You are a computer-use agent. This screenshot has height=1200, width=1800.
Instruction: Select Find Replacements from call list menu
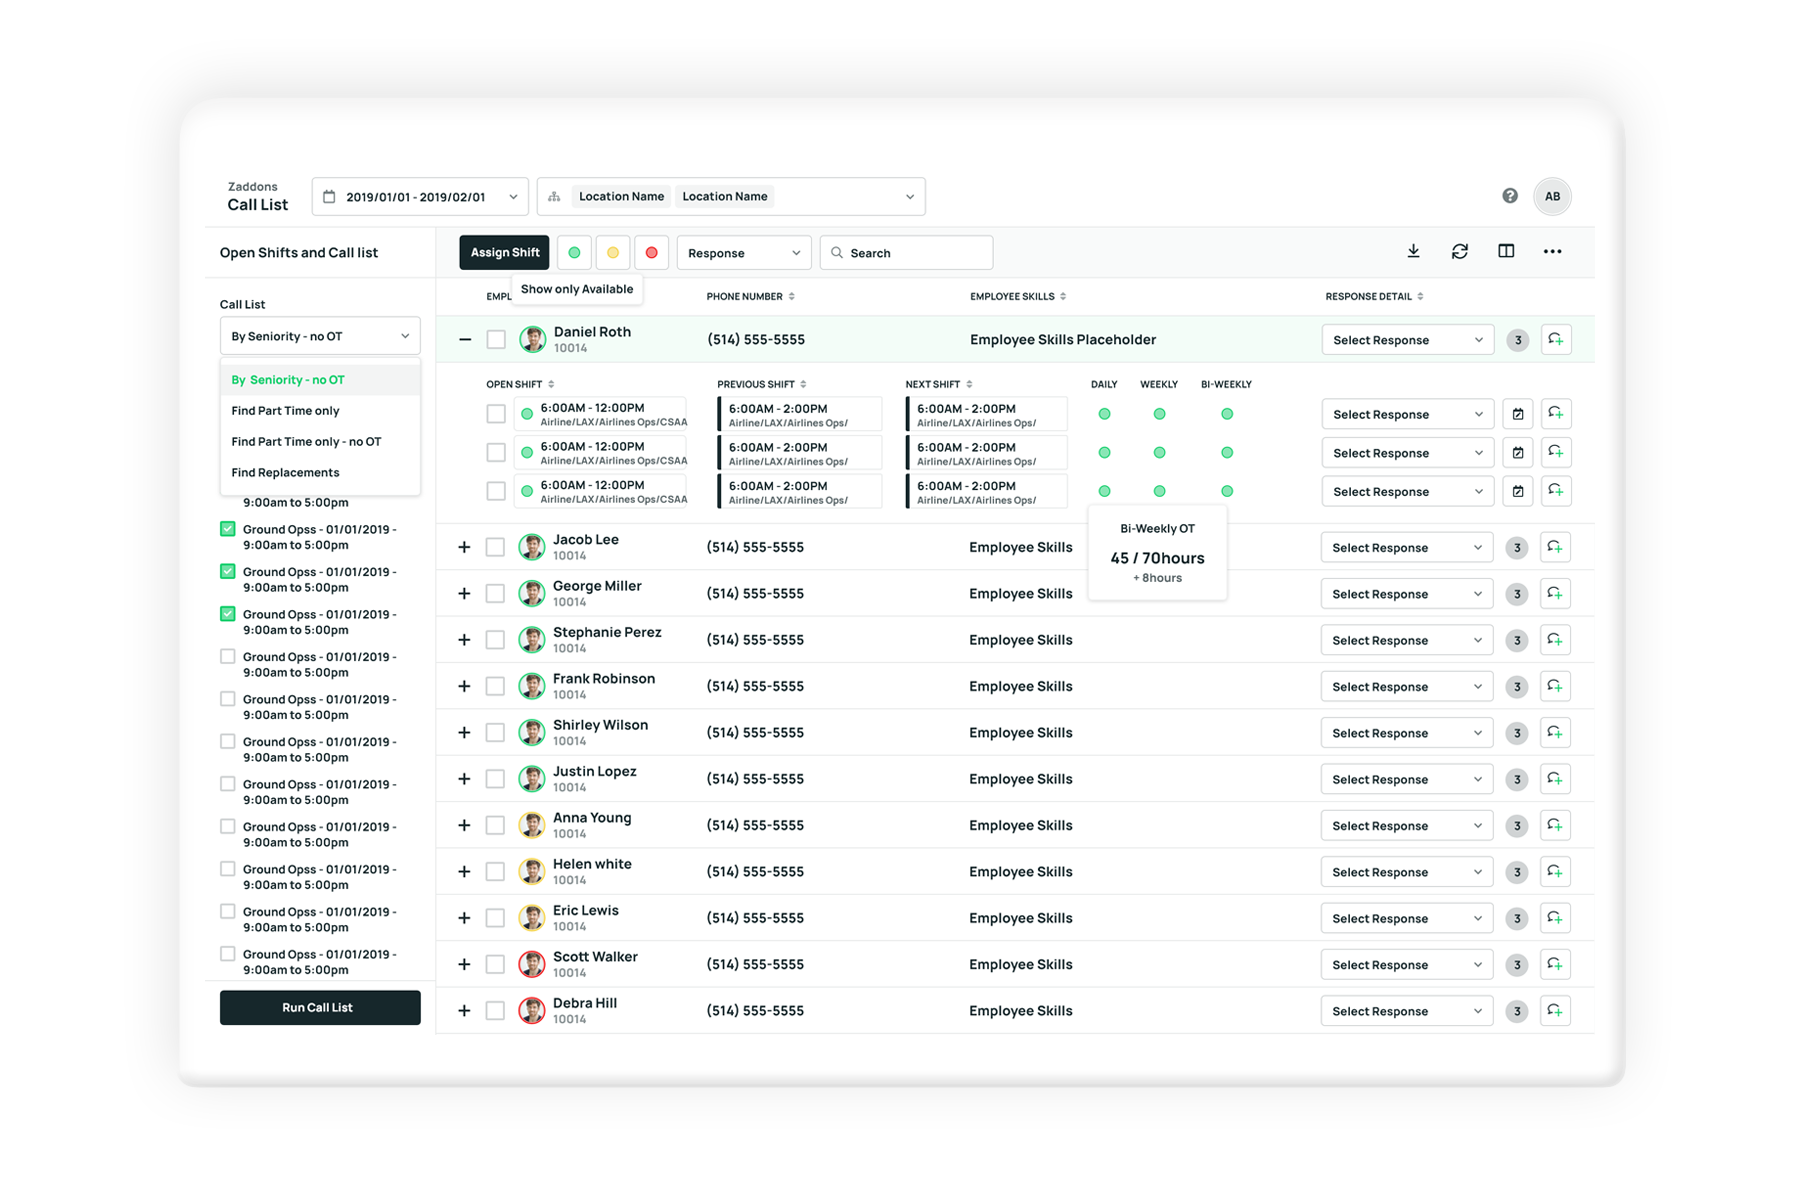285,473
